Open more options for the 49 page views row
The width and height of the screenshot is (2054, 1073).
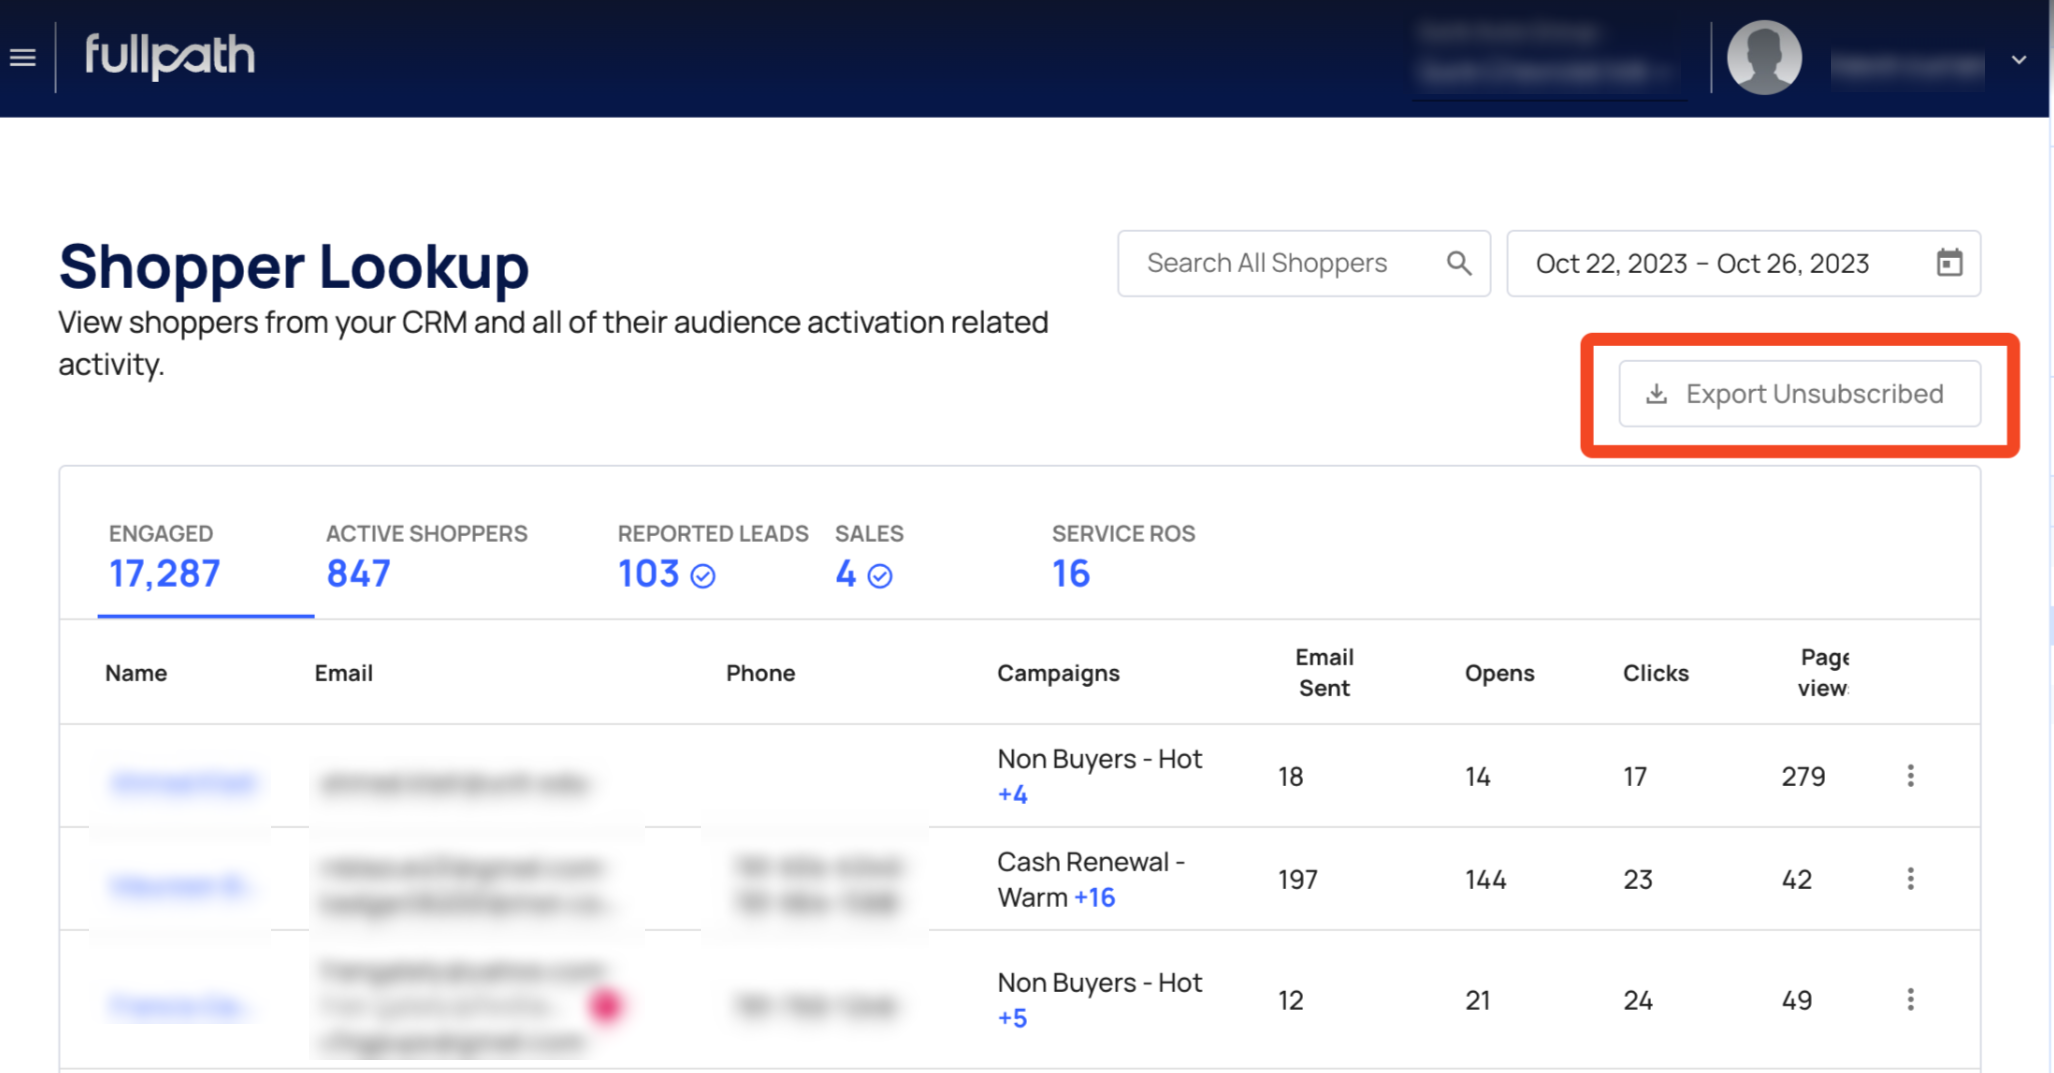pyautogui.click(x=1910, y=1000)
